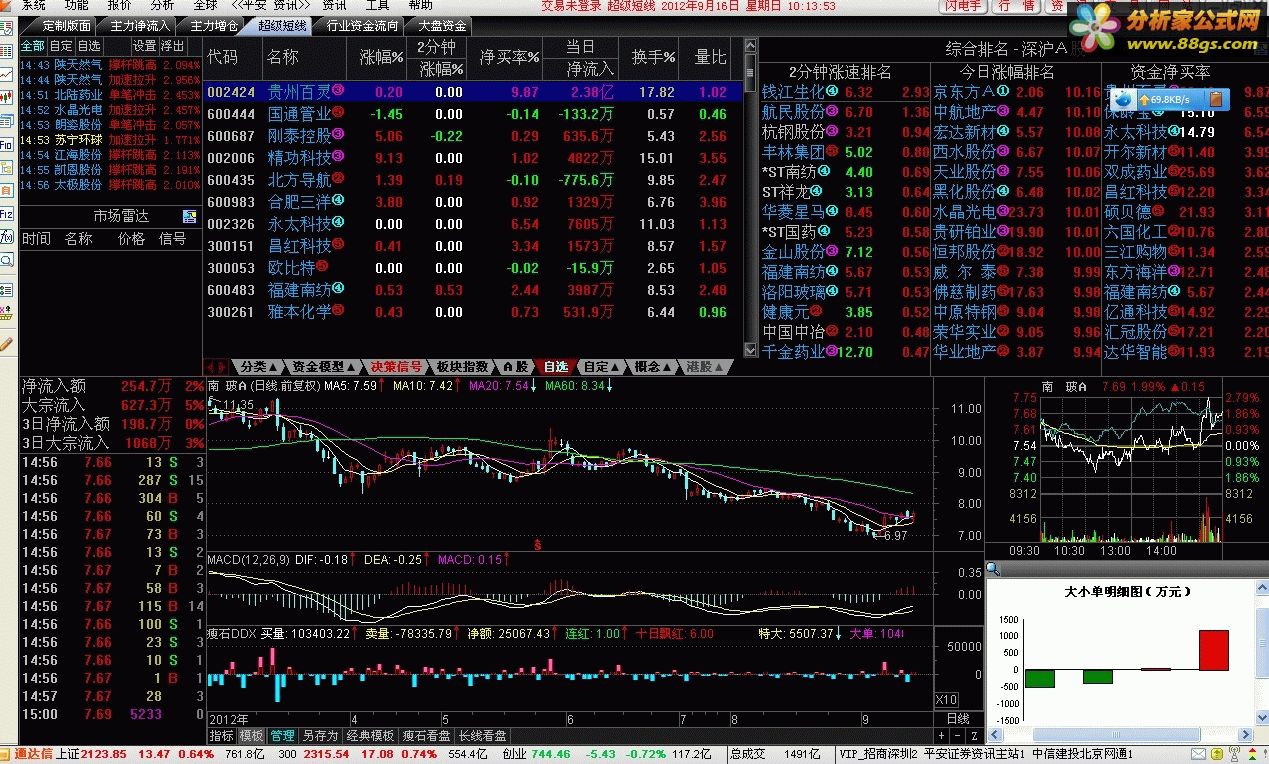This screenshot has height=764, width=1269.
Task: Select the 长线看盘 bottom tab
Action: pyautogui.click(x=482, y=735)
